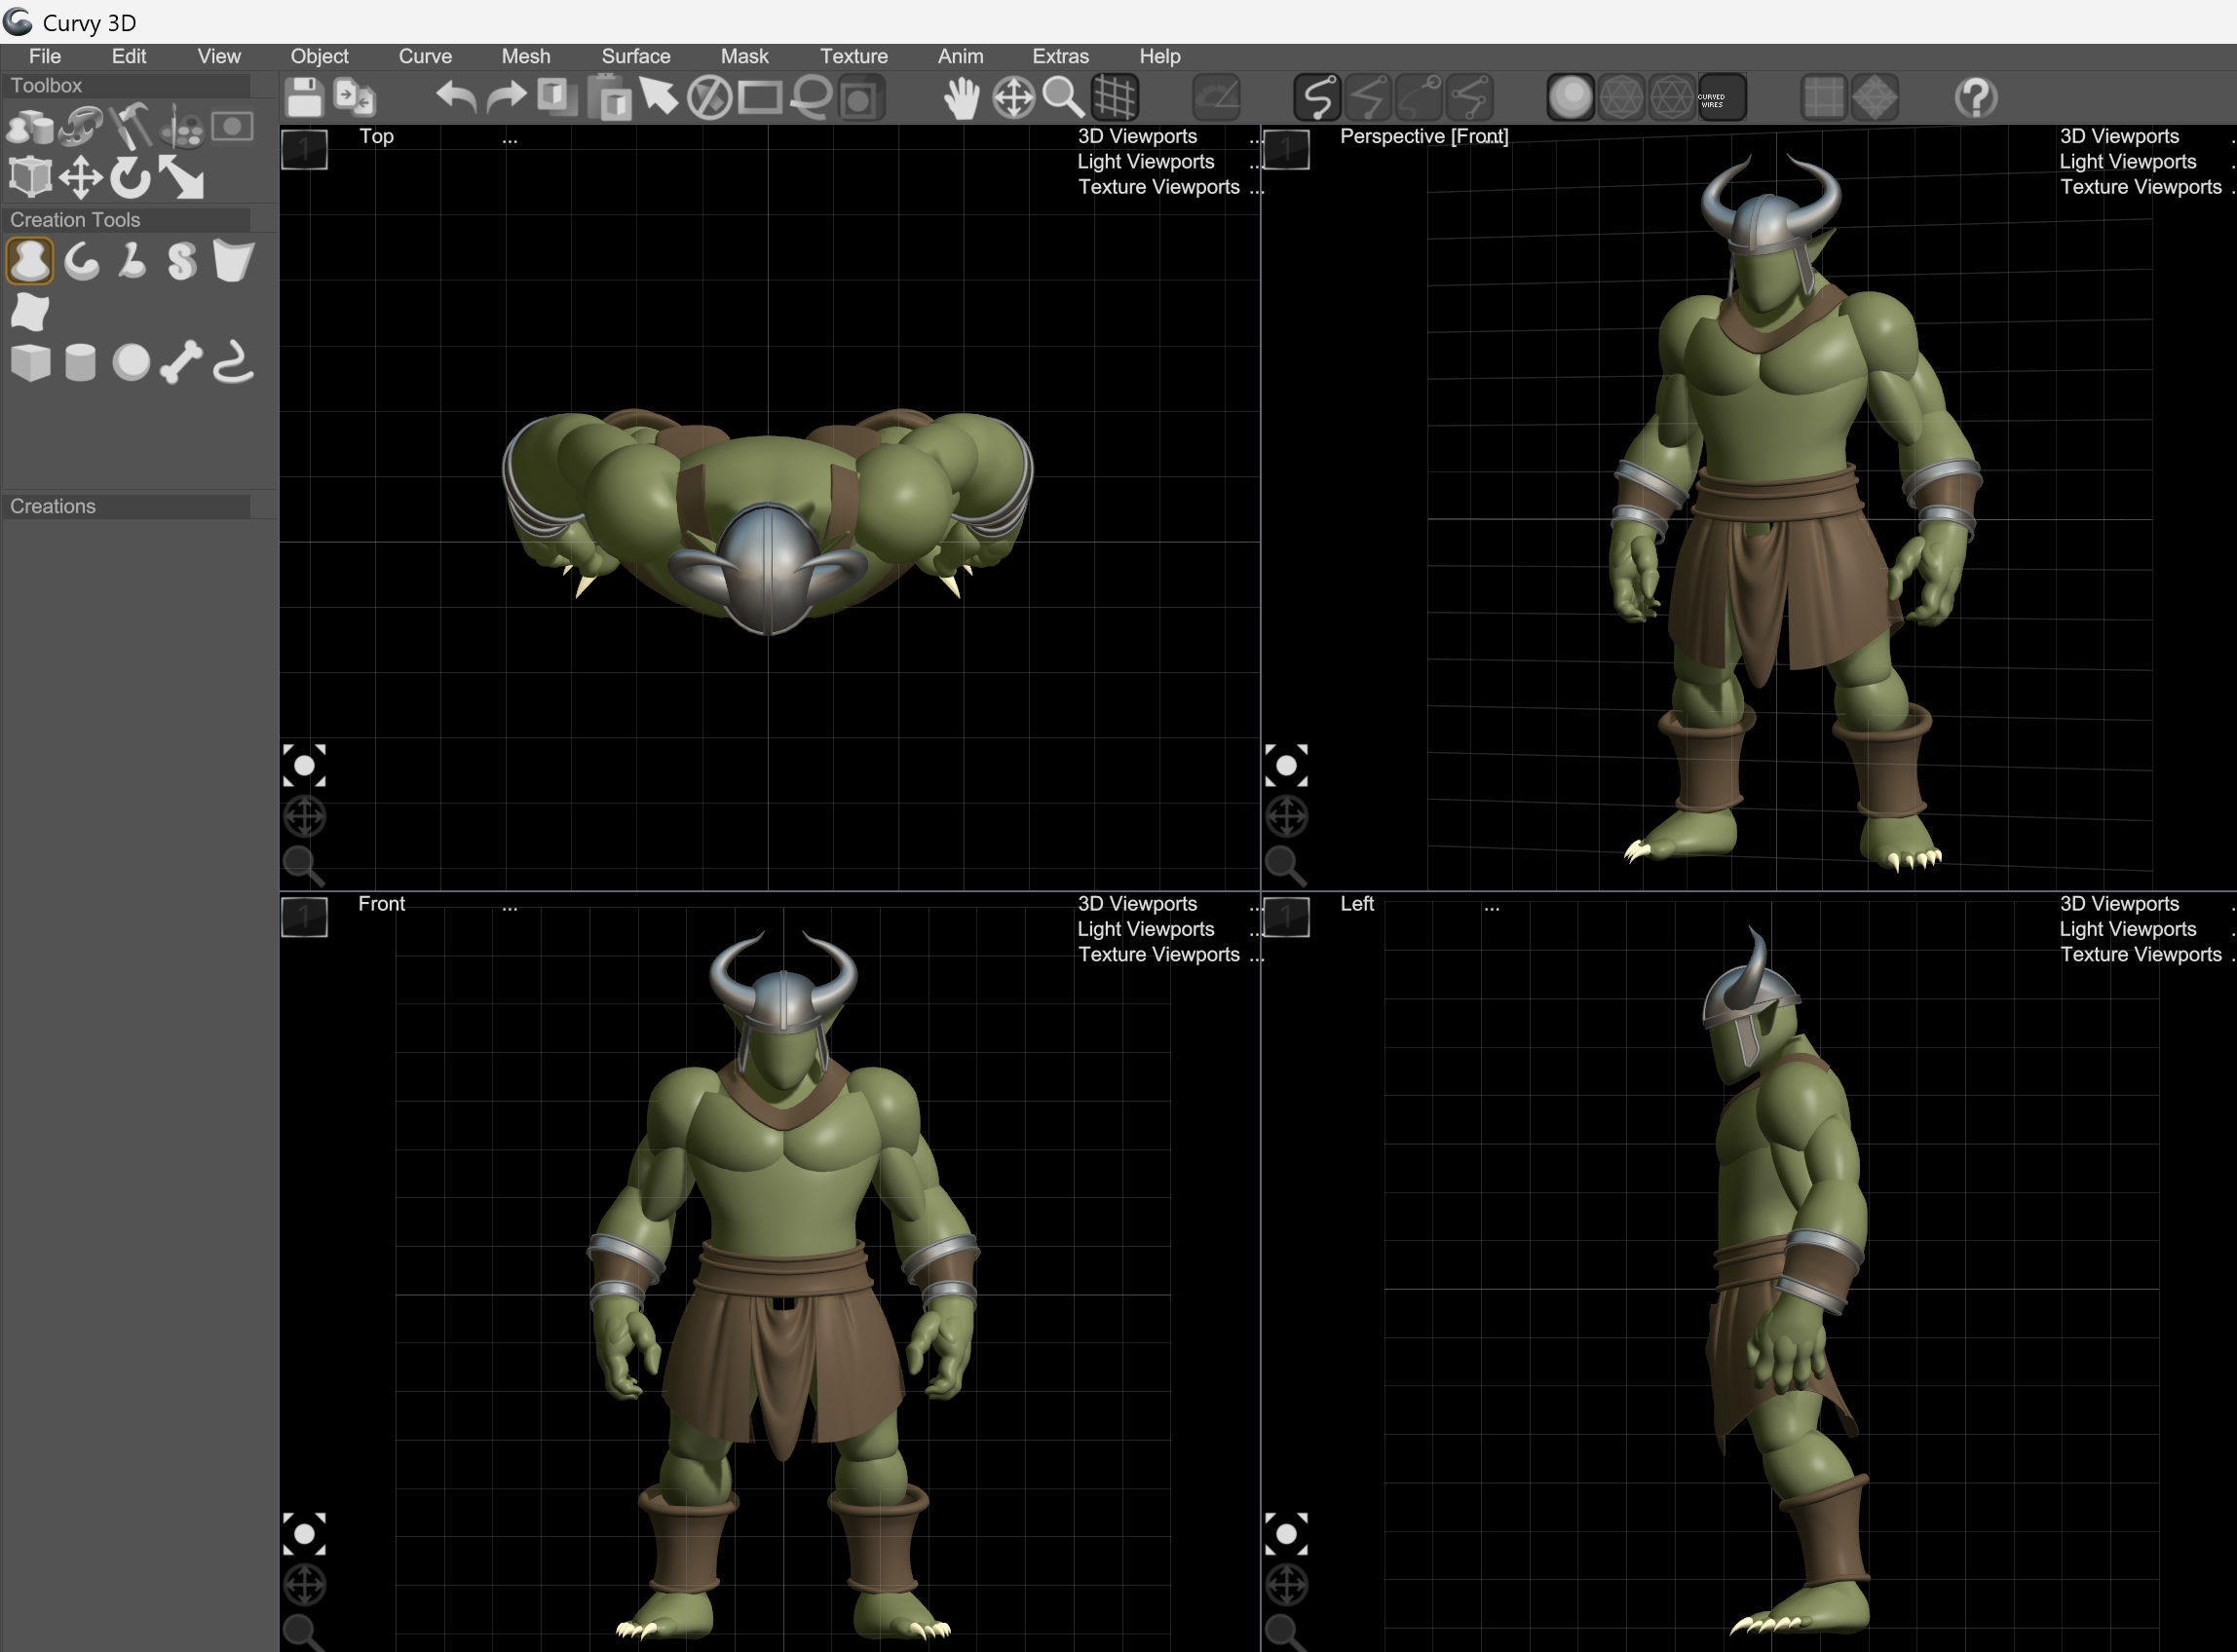Enable smooth curve mode
Image resolution: width=2237 pixels, height=1652 pixels.
coord(1317,98)
